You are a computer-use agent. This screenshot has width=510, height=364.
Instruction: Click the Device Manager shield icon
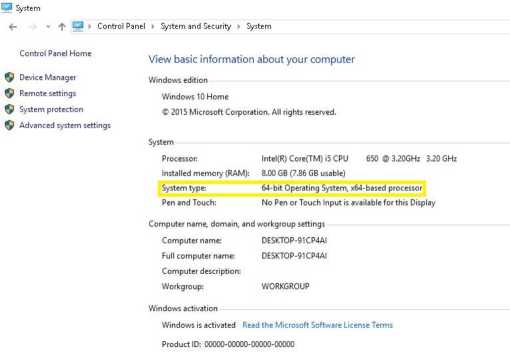point(9,77)
